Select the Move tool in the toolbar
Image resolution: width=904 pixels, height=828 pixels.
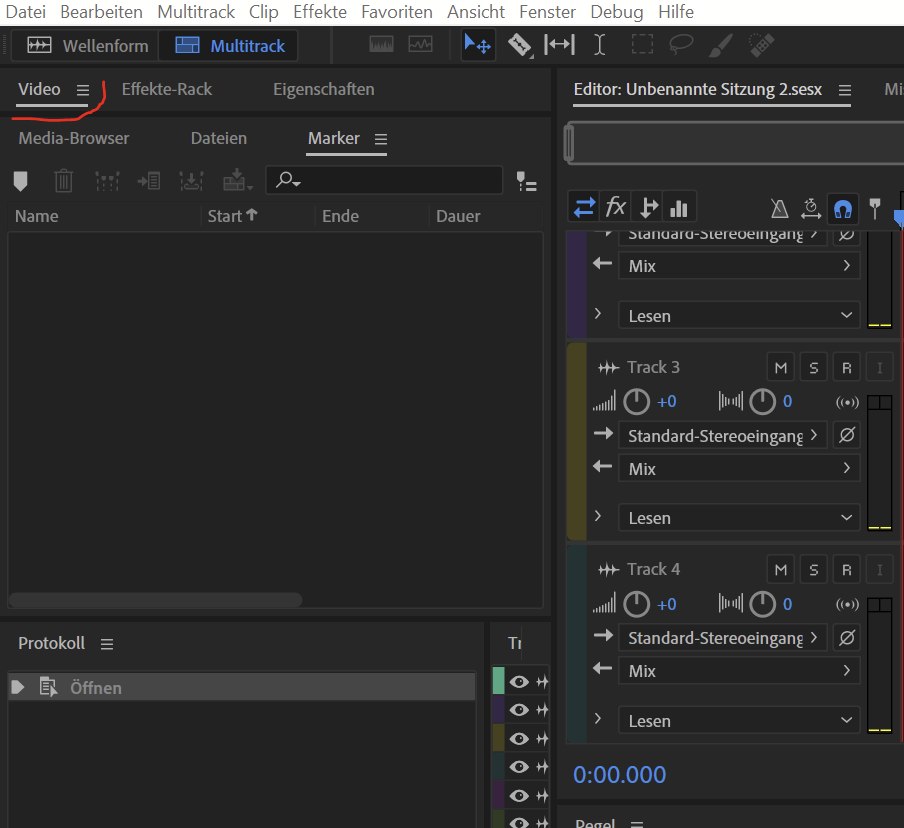point(478,45)
